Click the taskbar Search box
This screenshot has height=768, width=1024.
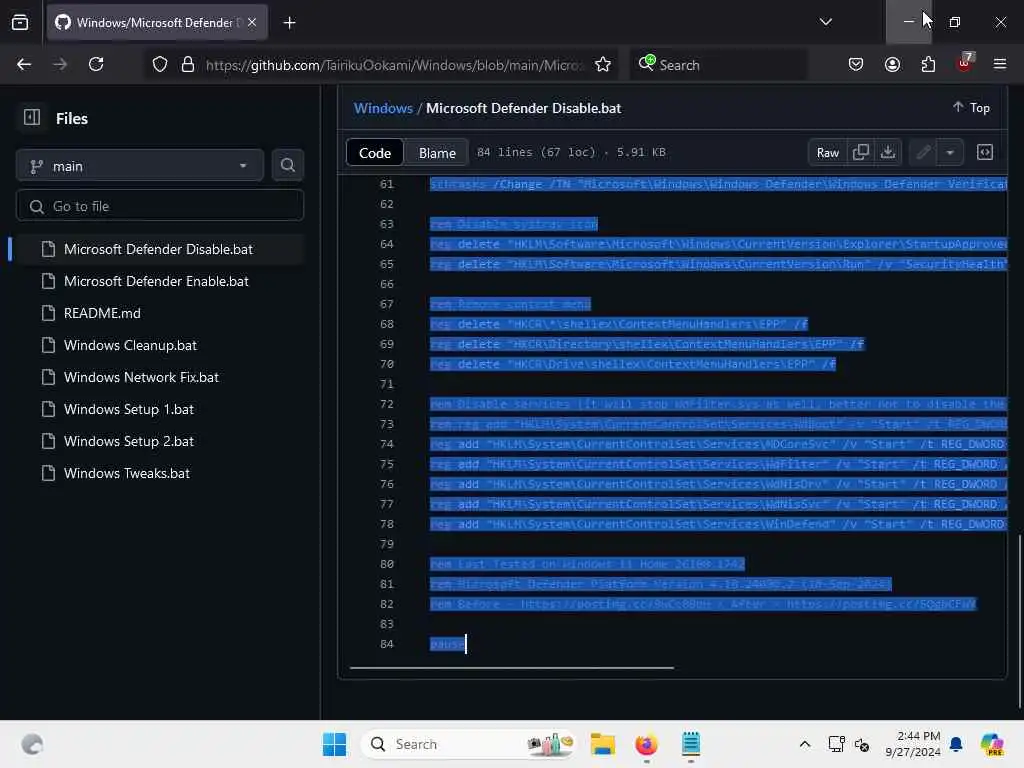(x=468, y=744)
